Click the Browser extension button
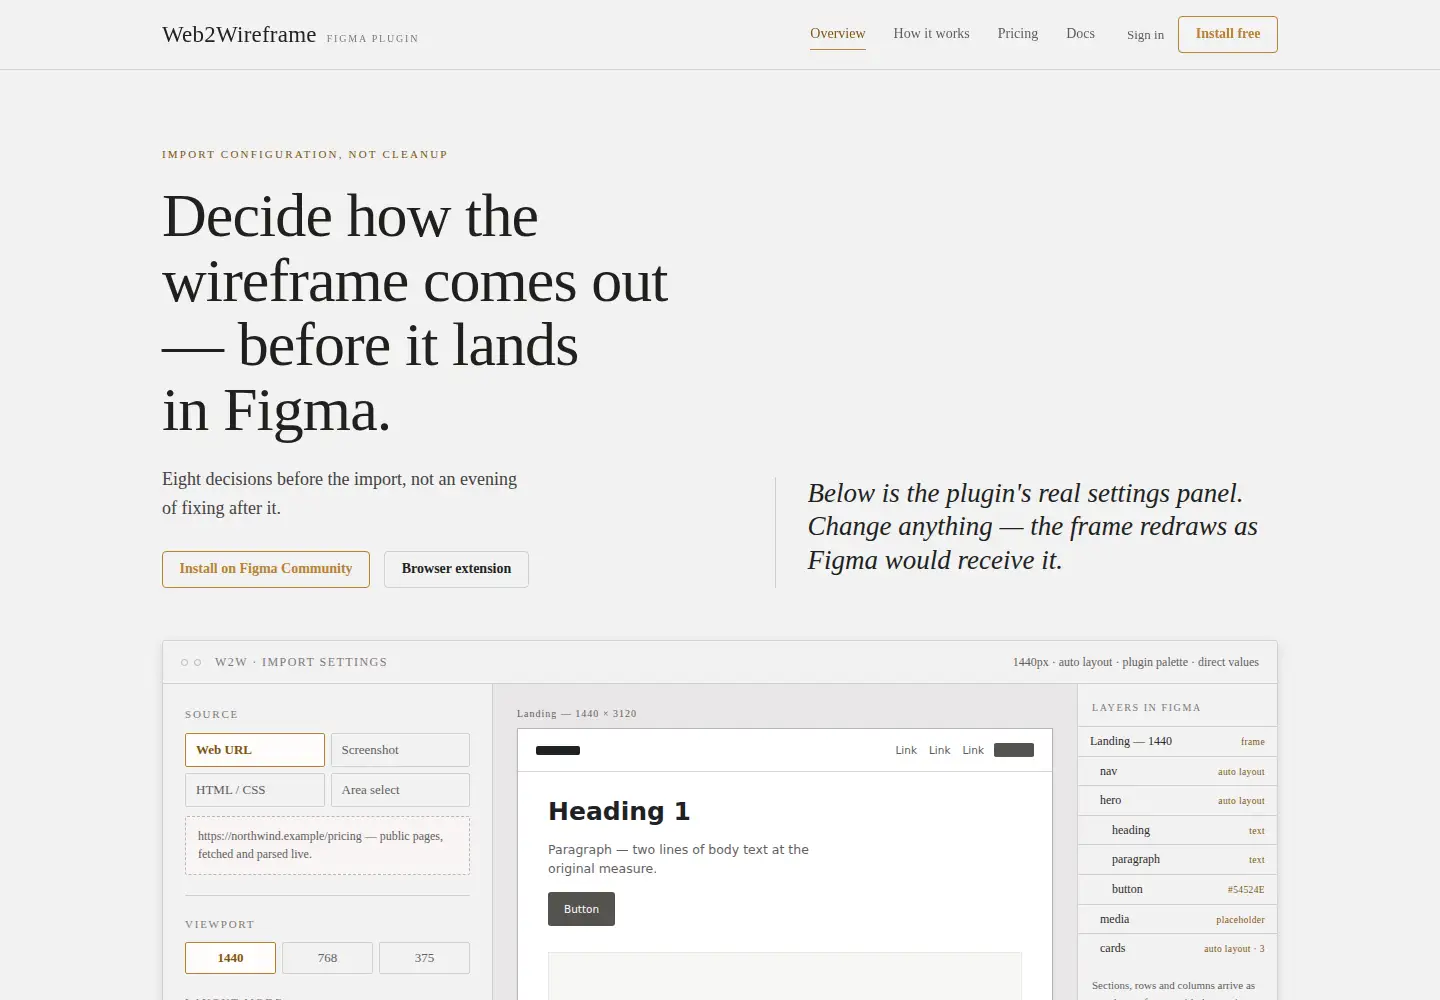The width and height of the screenshot is (1440, 1000). coord(456,569)
